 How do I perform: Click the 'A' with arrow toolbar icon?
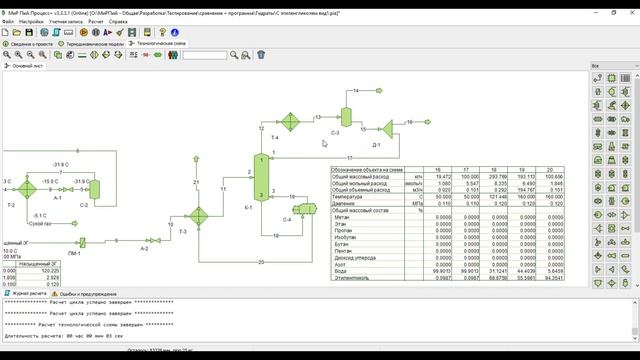(107, 32)
